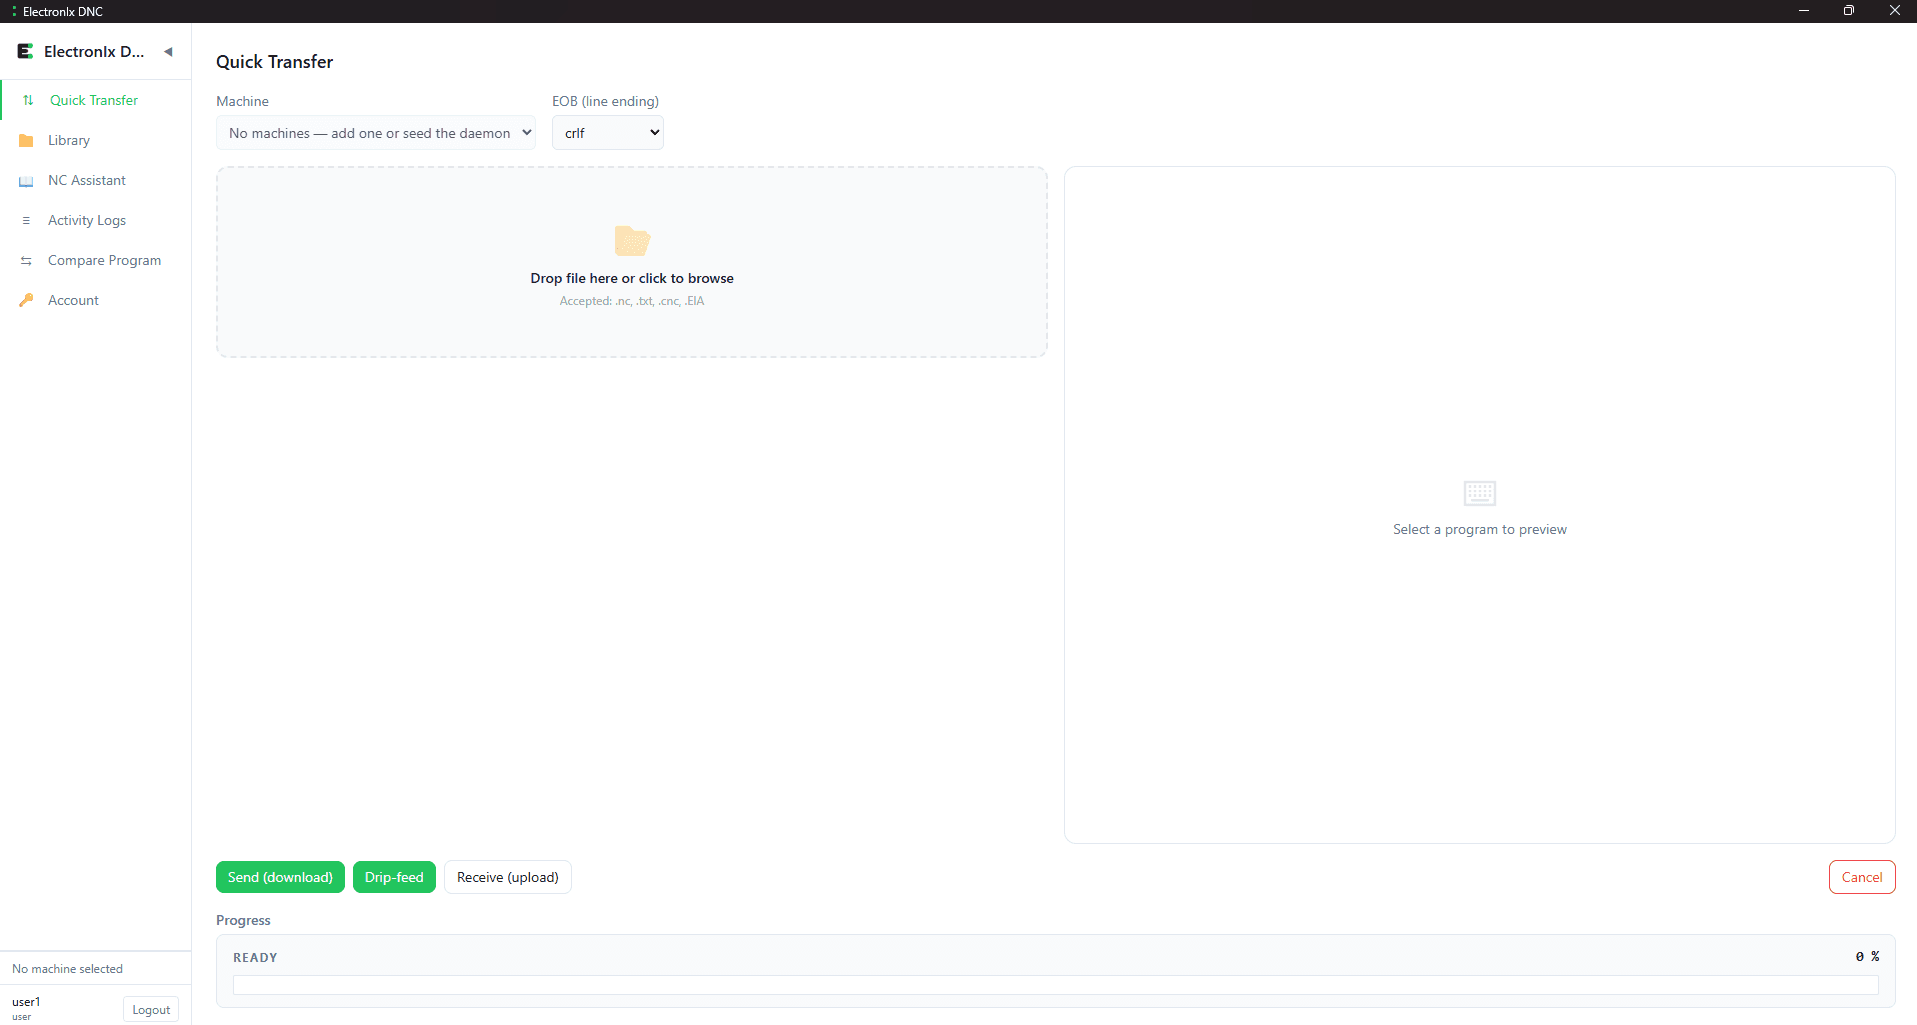Click the keyboard preview placeholder icon
The image size is (1917, 1025).
pyautogui.click(x=1479, y=493)
